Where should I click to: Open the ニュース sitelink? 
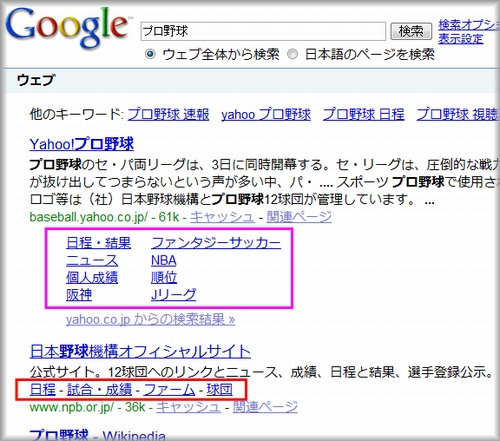pyautogui.click(x=92, y=260)
